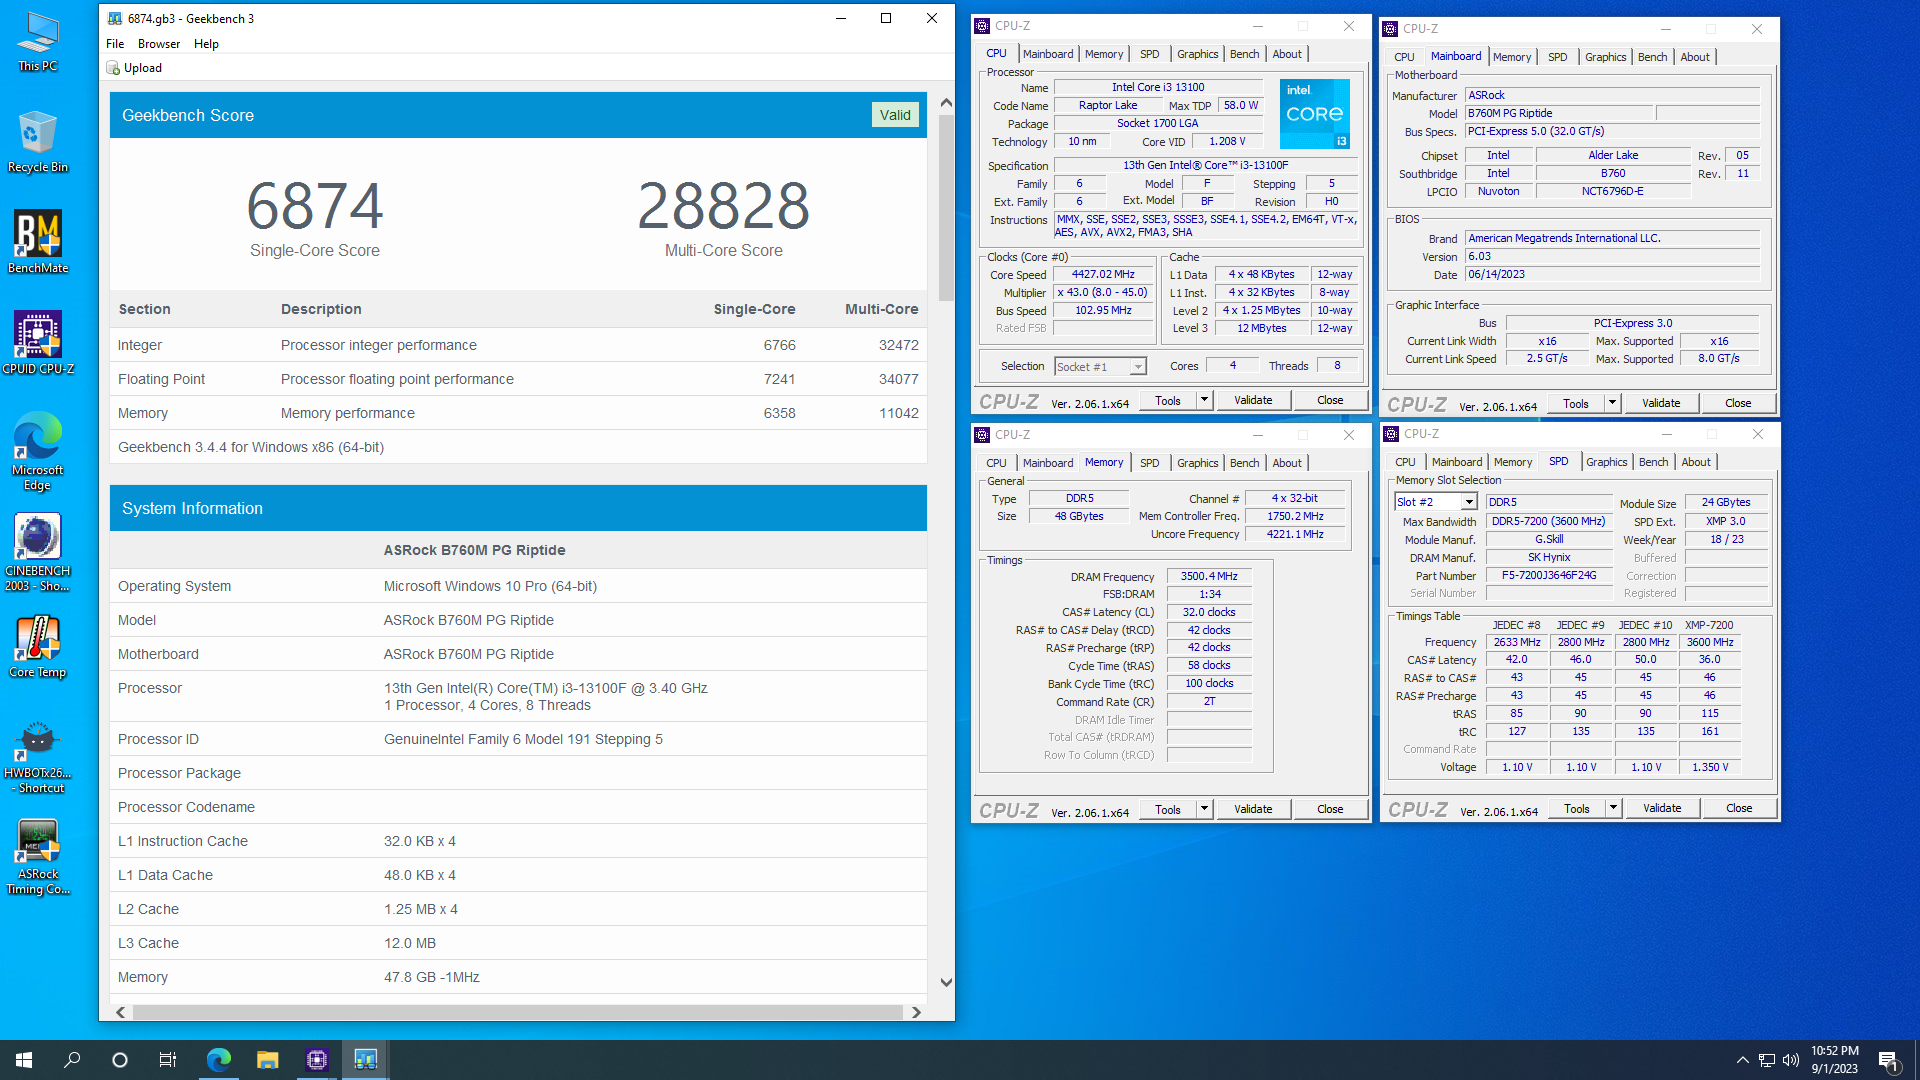Screen dimensions: 1920x1080
Task: Click Validate in CPU tab window
Action: [1253, 400]
